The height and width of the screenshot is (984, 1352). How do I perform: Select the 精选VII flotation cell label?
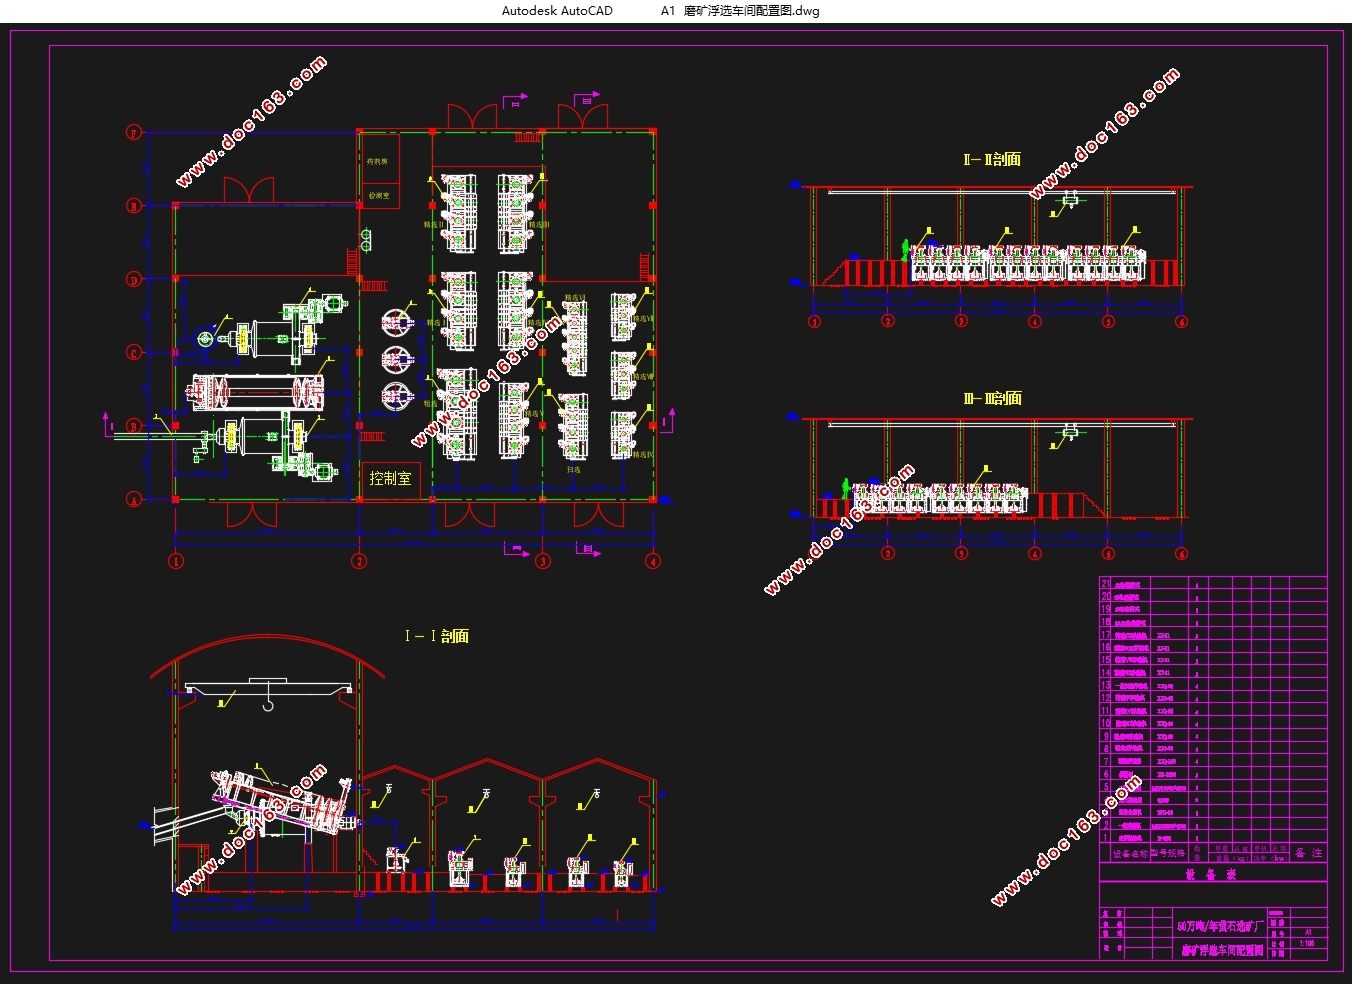tap(643, 318)
